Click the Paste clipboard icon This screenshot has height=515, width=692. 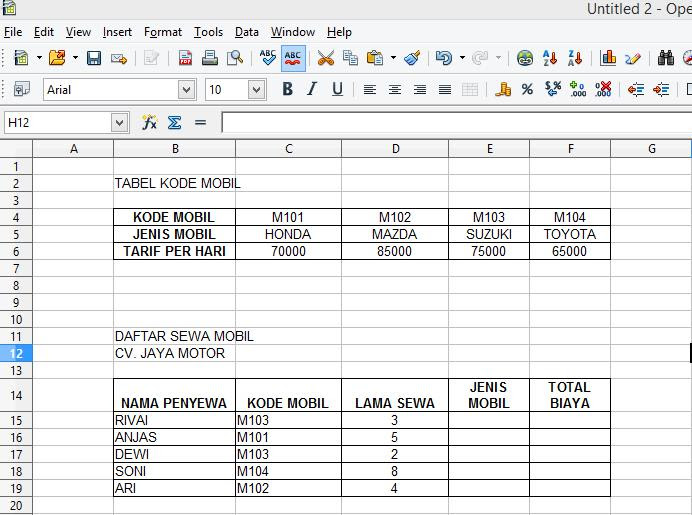tap(375, 58)
